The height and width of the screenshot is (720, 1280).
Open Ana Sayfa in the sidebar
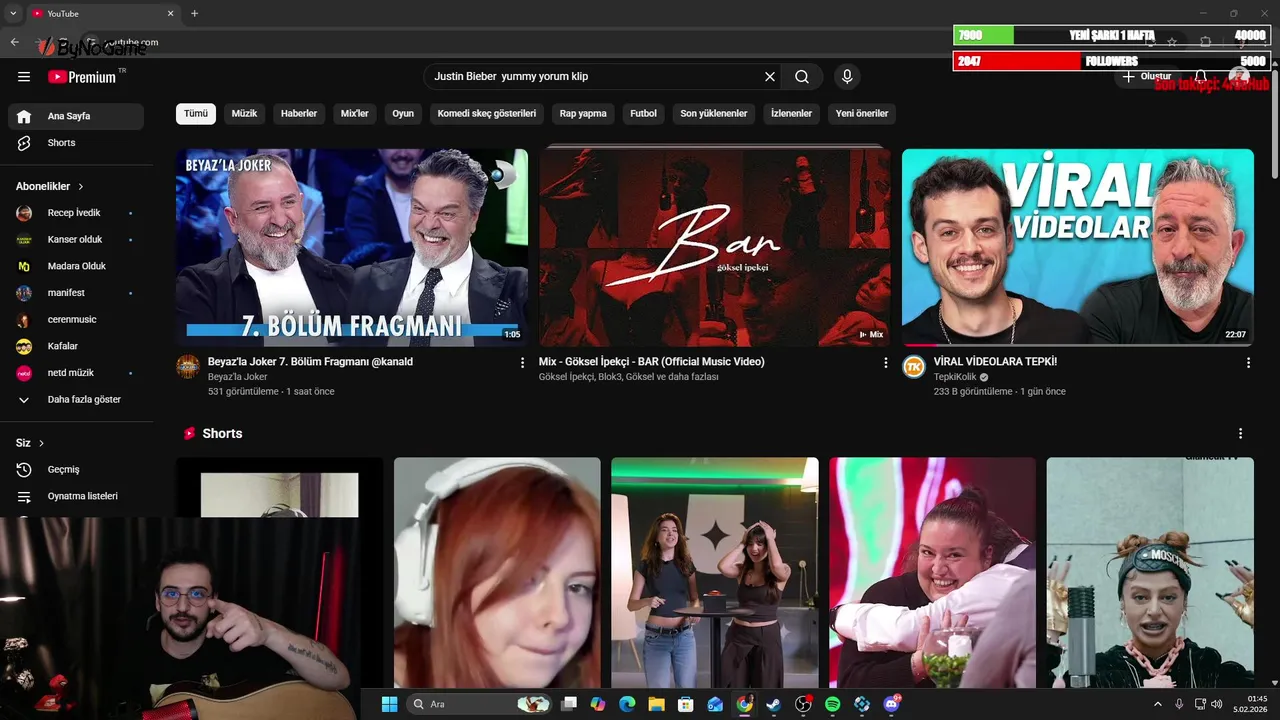click(76, 116)
